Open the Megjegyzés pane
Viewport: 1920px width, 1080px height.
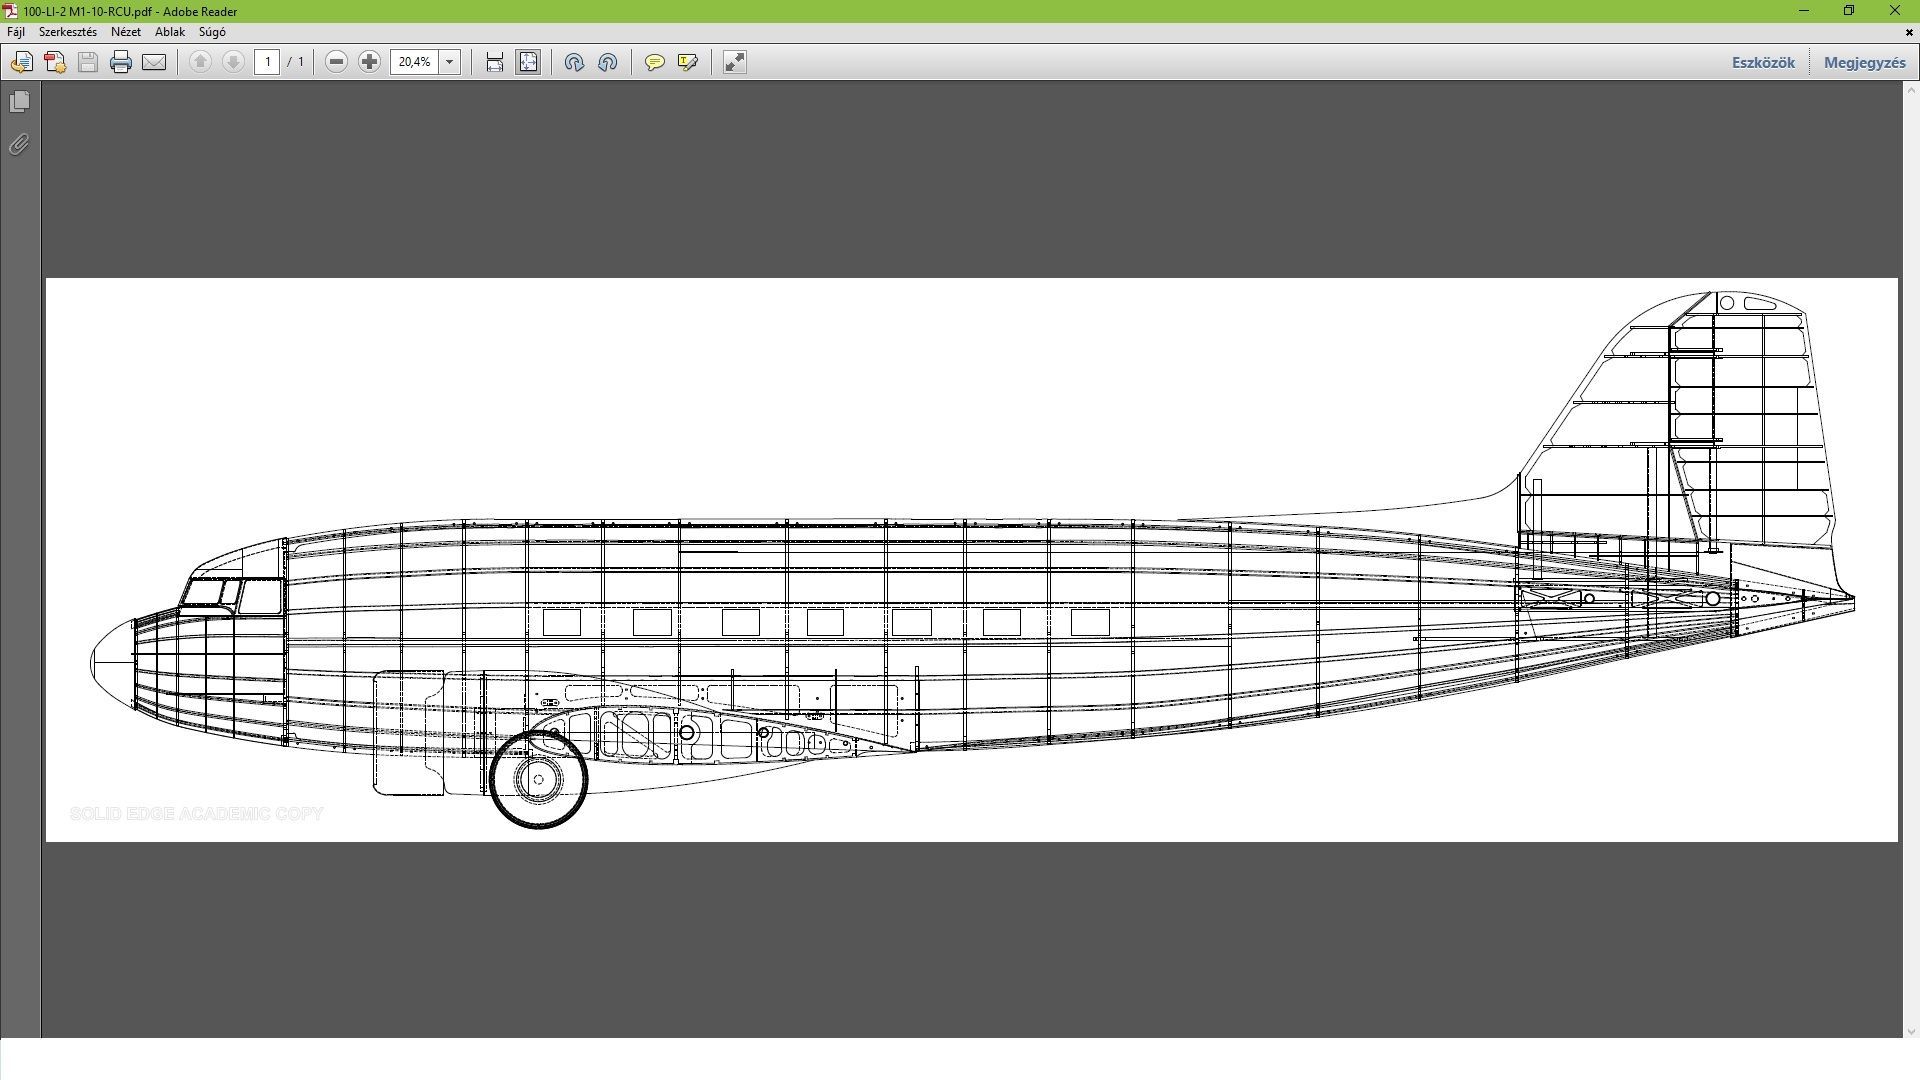point(1864,62)
